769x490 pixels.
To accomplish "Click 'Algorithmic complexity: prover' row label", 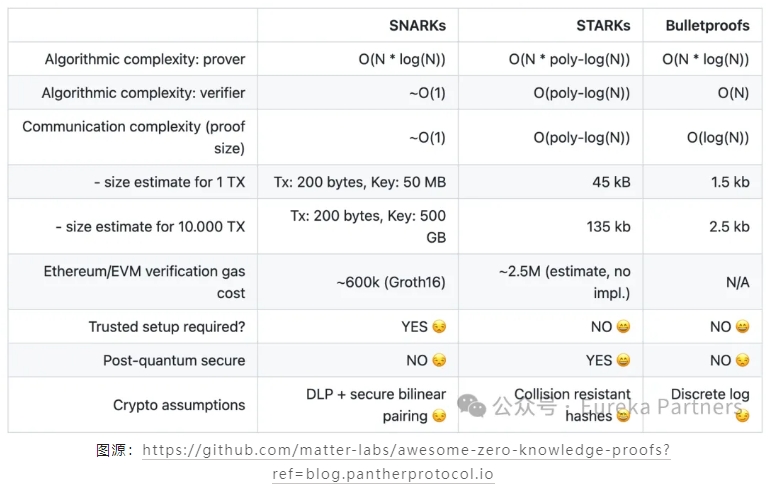I will [145, 59].
